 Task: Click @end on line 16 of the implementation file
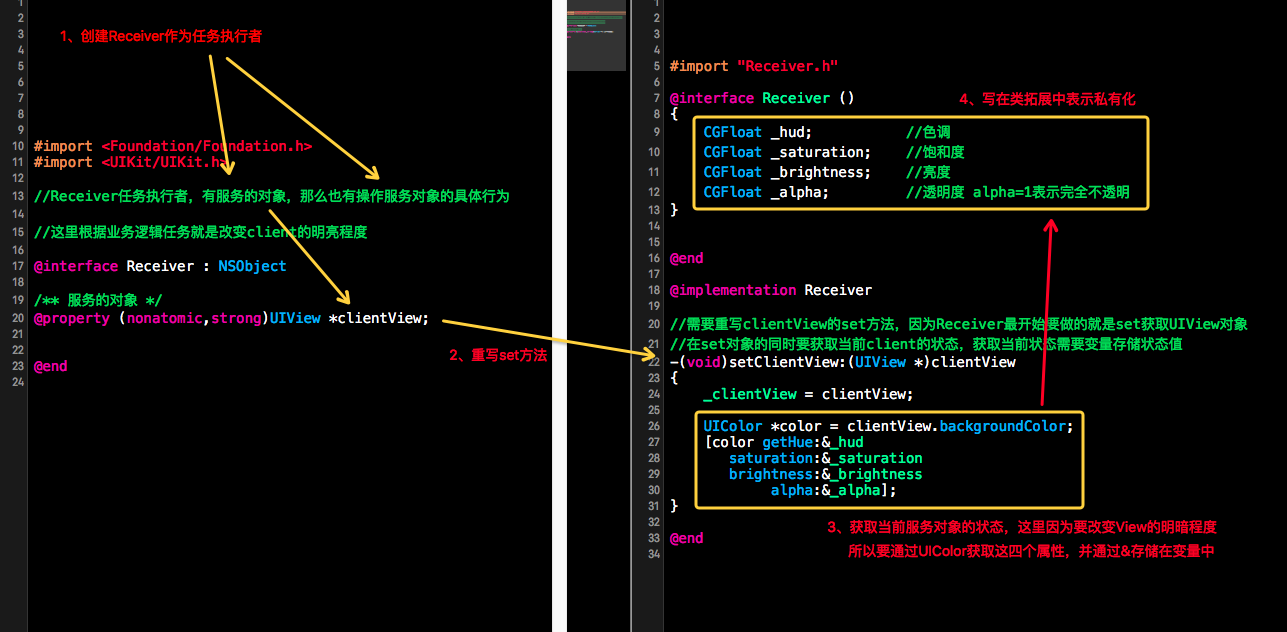687,258
